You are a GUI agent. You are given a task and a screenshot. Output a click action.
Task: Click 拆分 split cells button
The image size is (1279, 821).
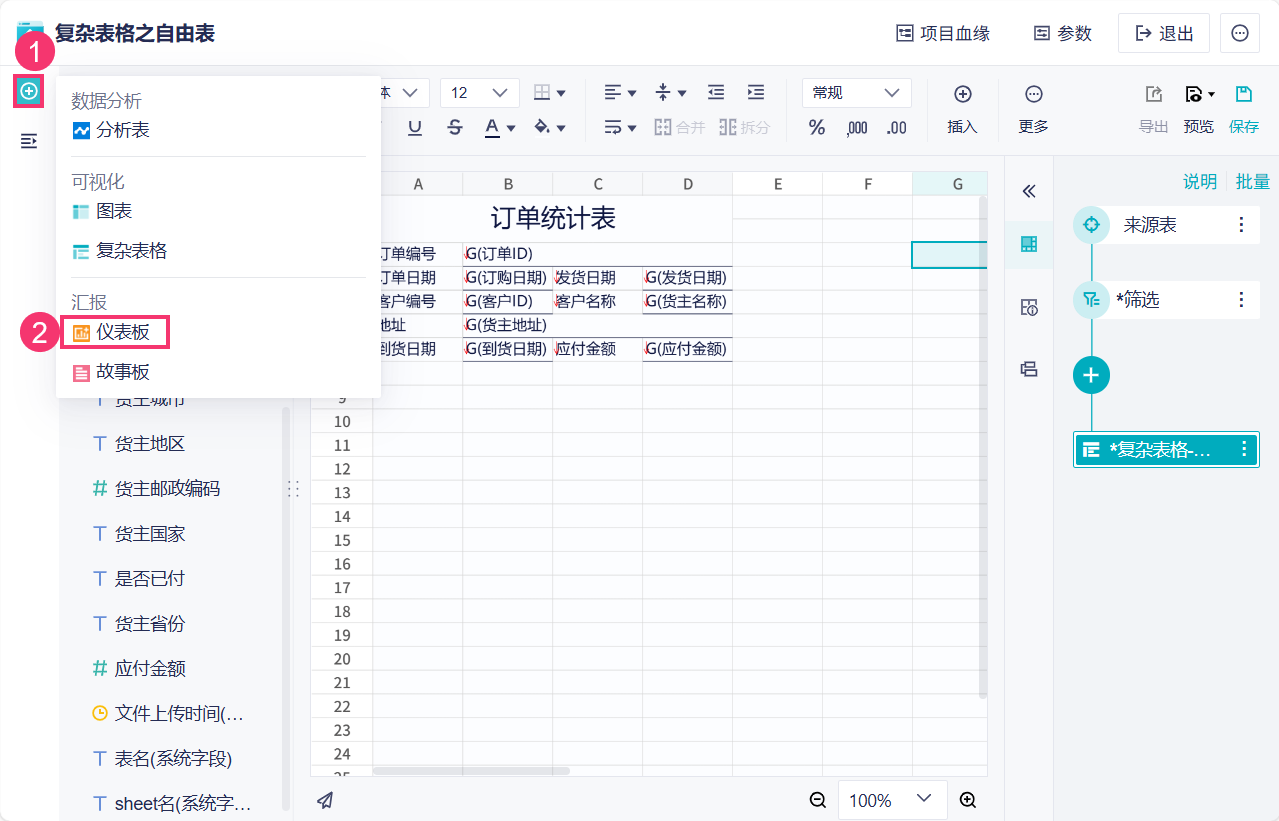pos(744,127)
